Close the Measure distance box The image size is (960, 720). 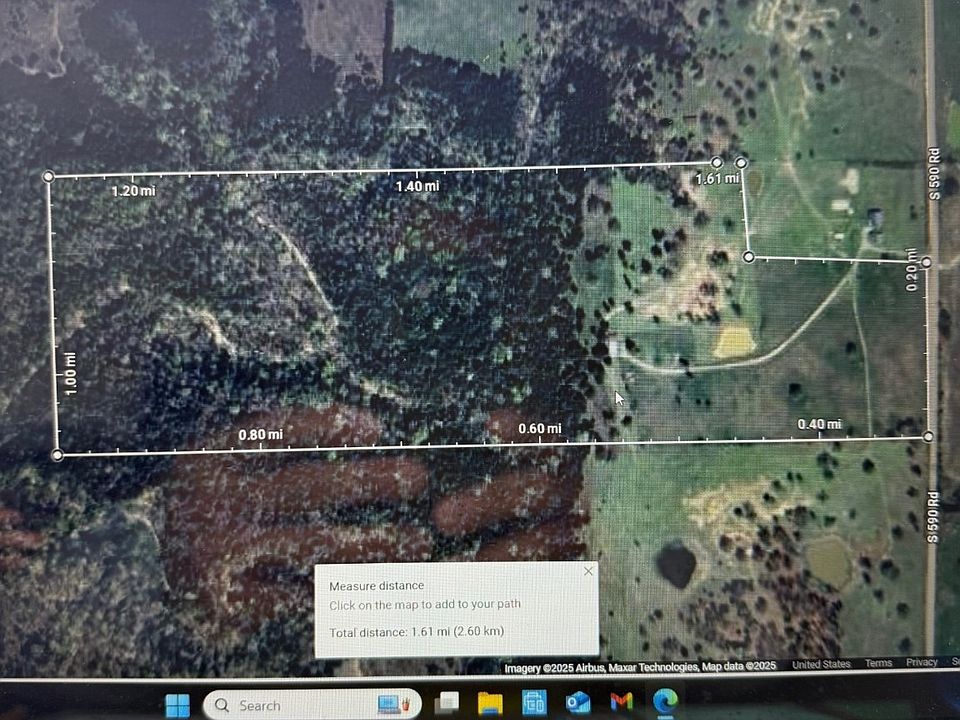point(588,571)
